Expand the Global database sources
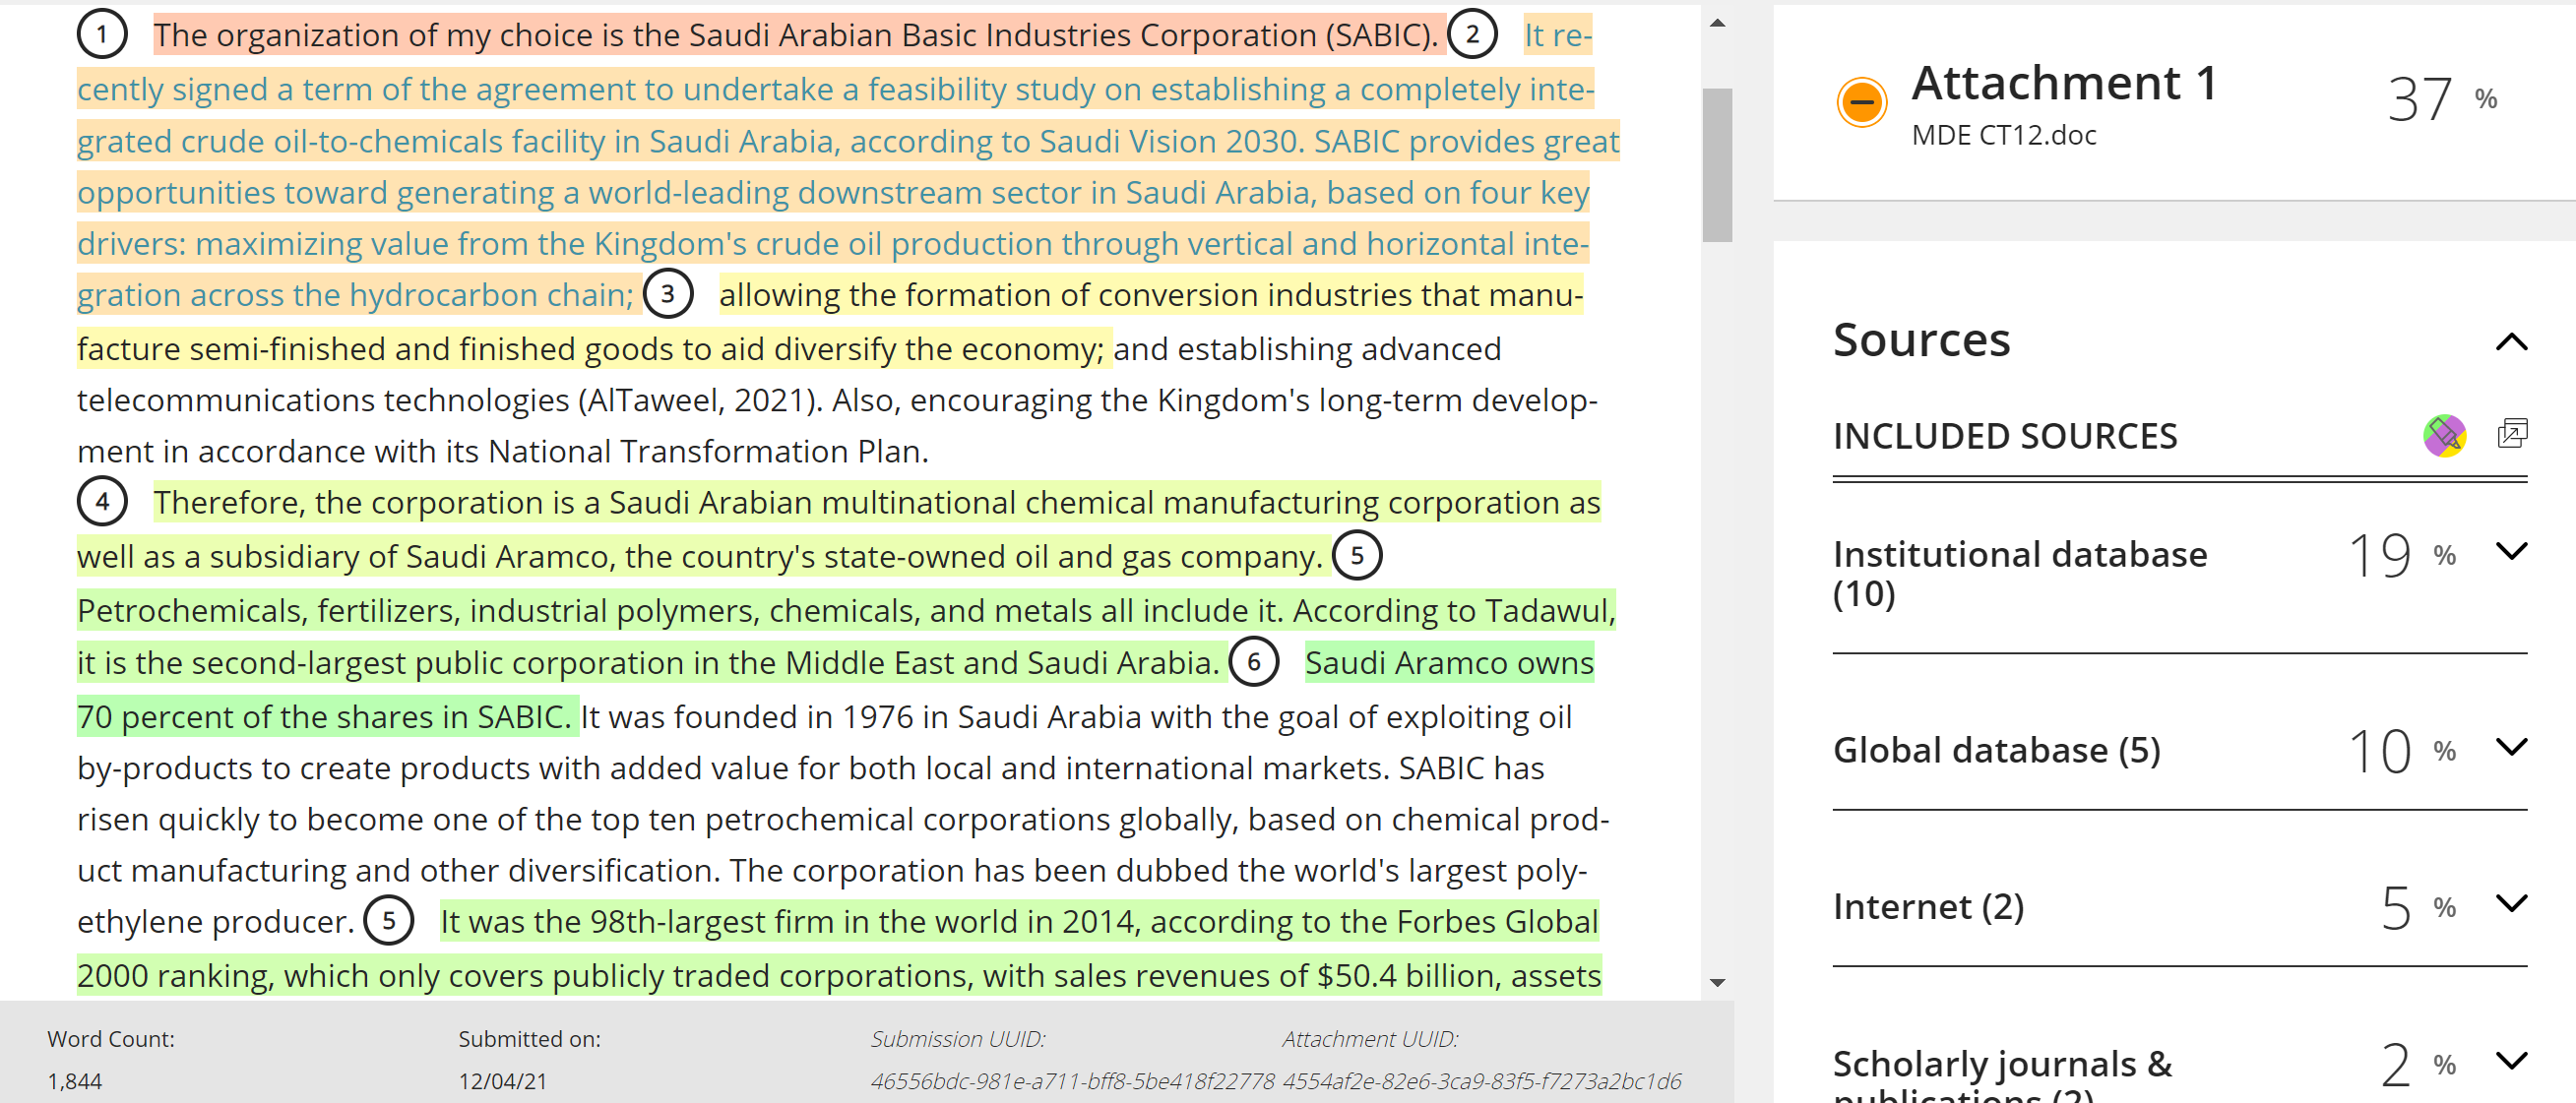The height and width of the screenshot is (1103, 2576). pyautogui.click(x=2510, y=747)
